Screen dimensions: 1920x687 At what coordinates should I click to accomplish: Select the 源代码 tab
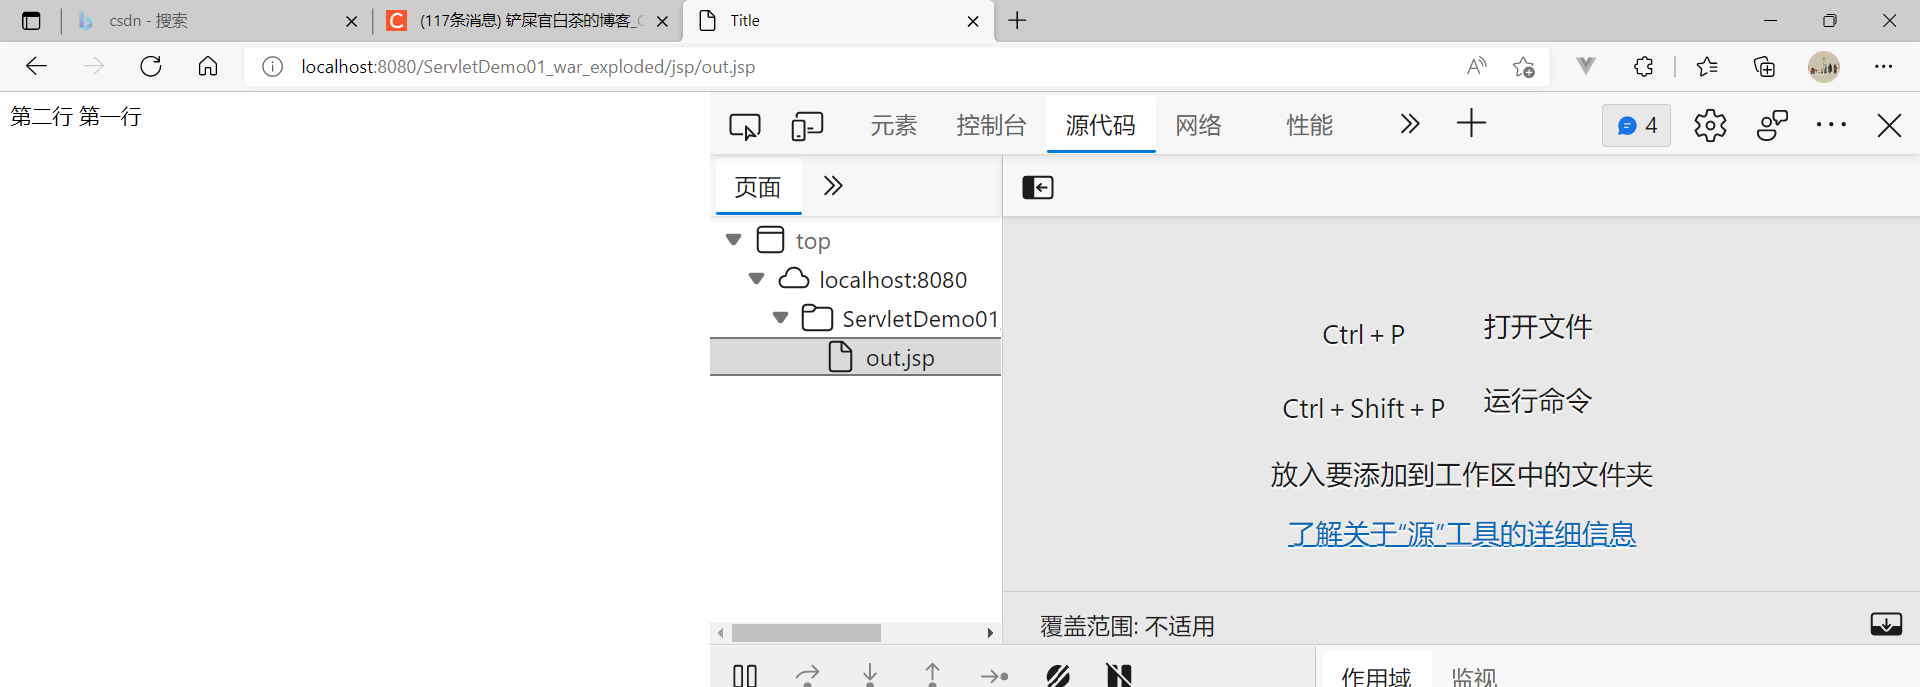(1101, 125)
